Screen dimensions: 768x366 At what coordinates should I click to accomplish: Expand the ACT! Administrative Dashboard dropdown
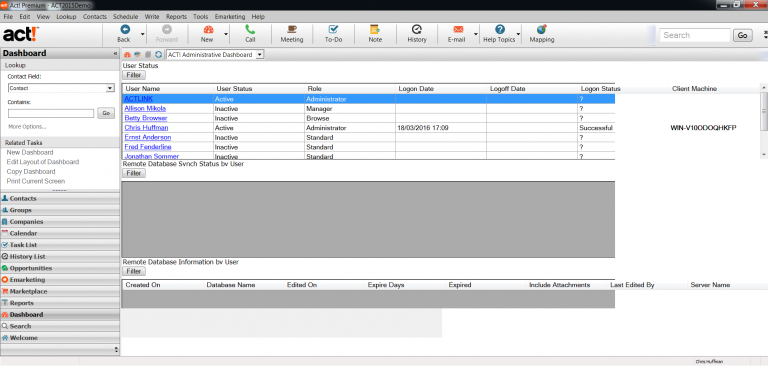point(260,55)
